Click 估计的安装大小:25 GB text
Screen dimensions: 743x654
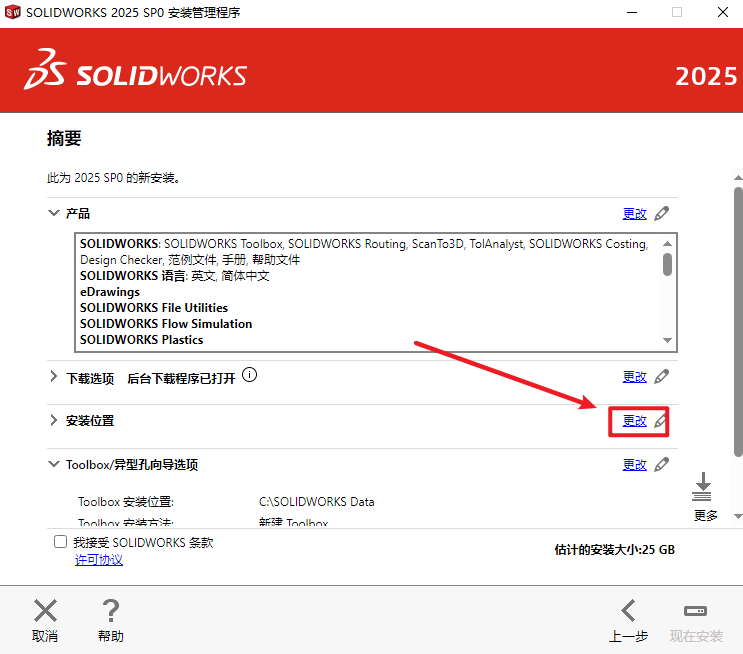tap(615, 550)
